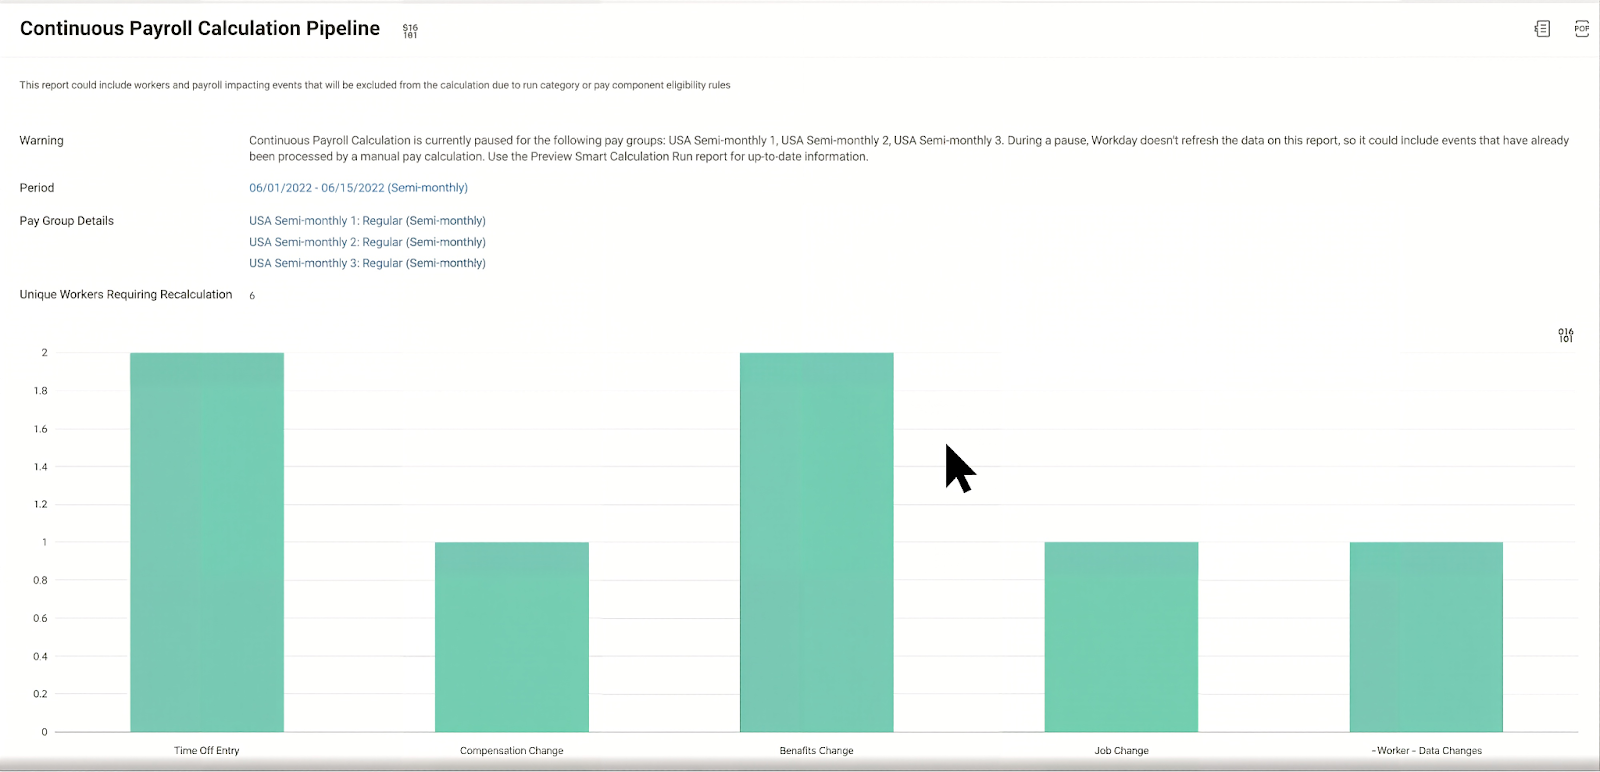Click the Worker - Data Changes axis label
This screenshot has width=1600, height=772.
point(1427,751)
